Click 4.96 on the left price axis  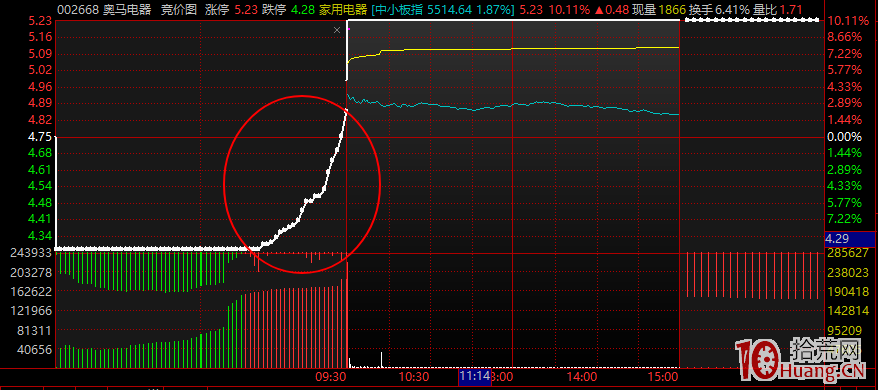click(40, 86)
